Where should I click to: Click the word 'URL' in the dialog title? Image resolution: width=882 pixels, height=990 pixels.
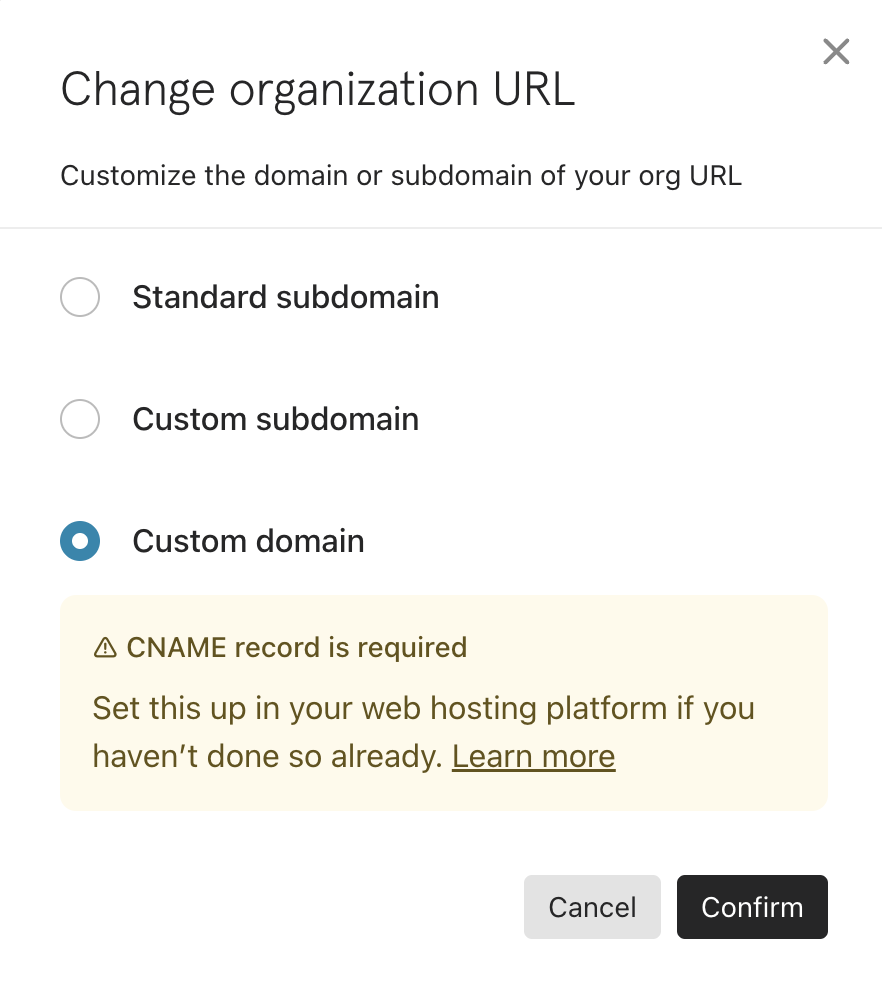(x=534, y=90)
